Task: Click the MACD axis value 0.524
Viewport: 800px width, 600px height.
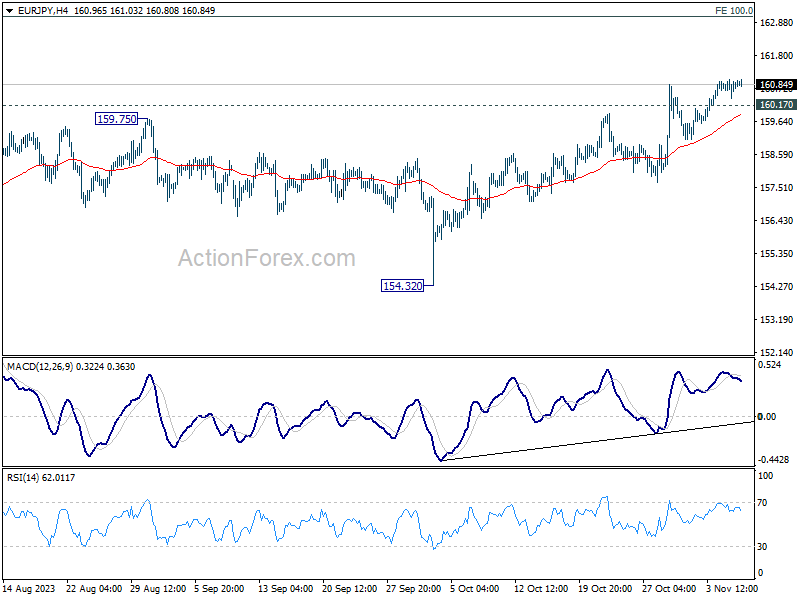Action: [x=769, y=365]
